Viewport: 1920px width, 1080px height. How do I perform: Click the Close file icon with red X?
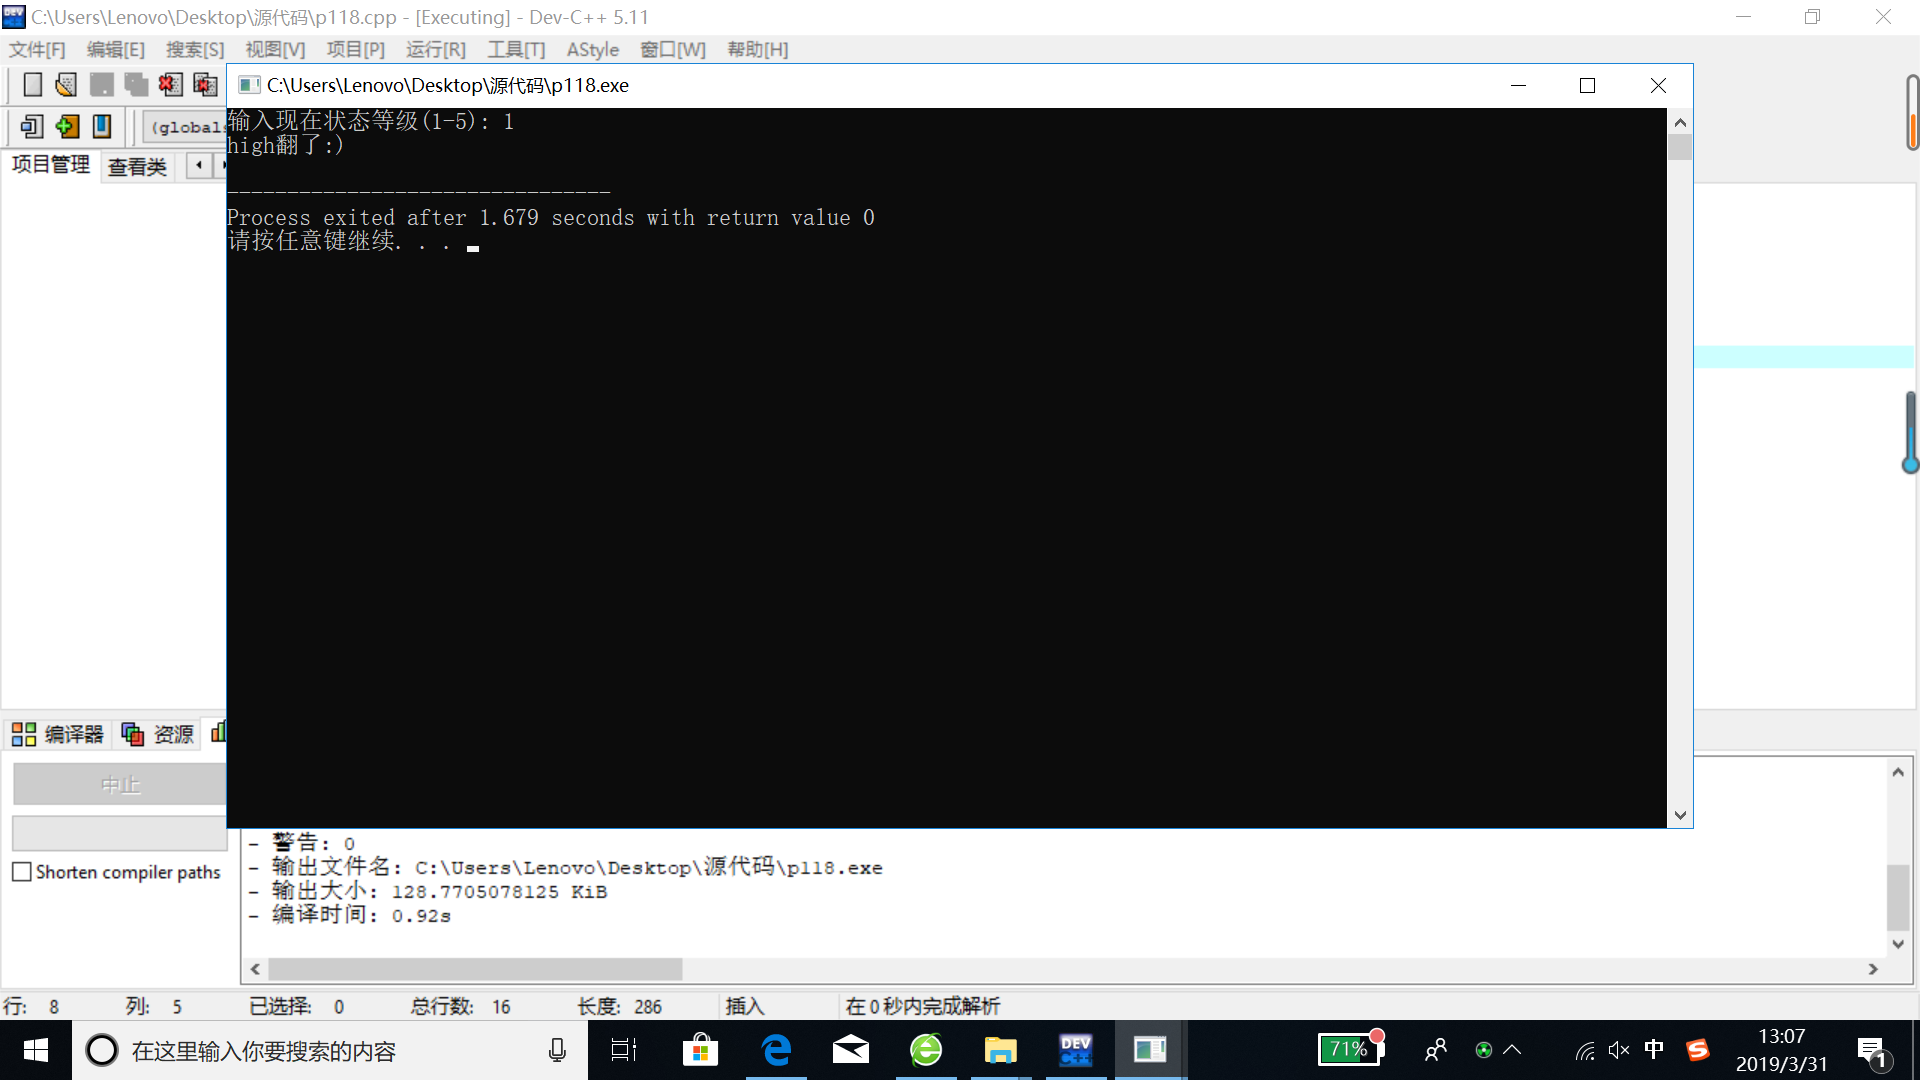[170, 85]
